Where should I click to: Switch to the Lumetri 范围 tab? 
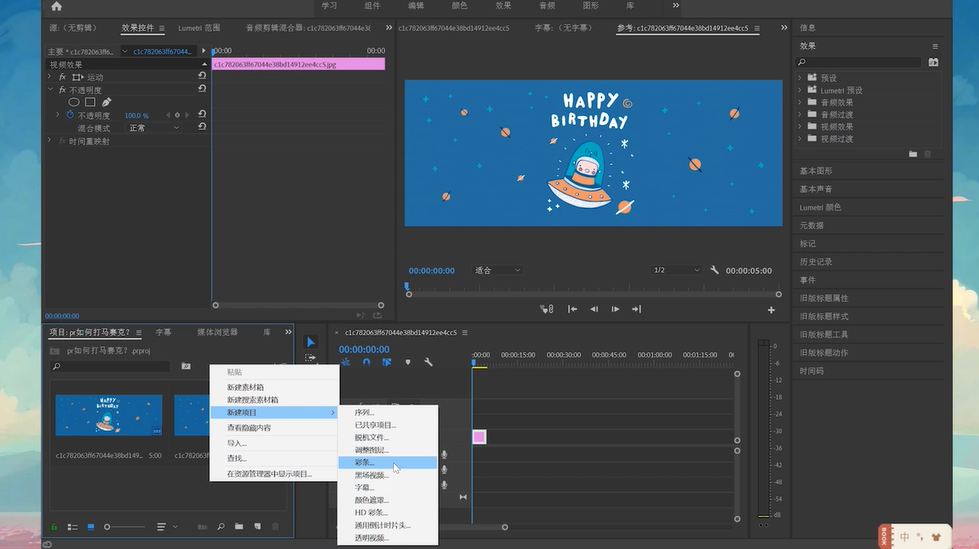pos(199,27)
